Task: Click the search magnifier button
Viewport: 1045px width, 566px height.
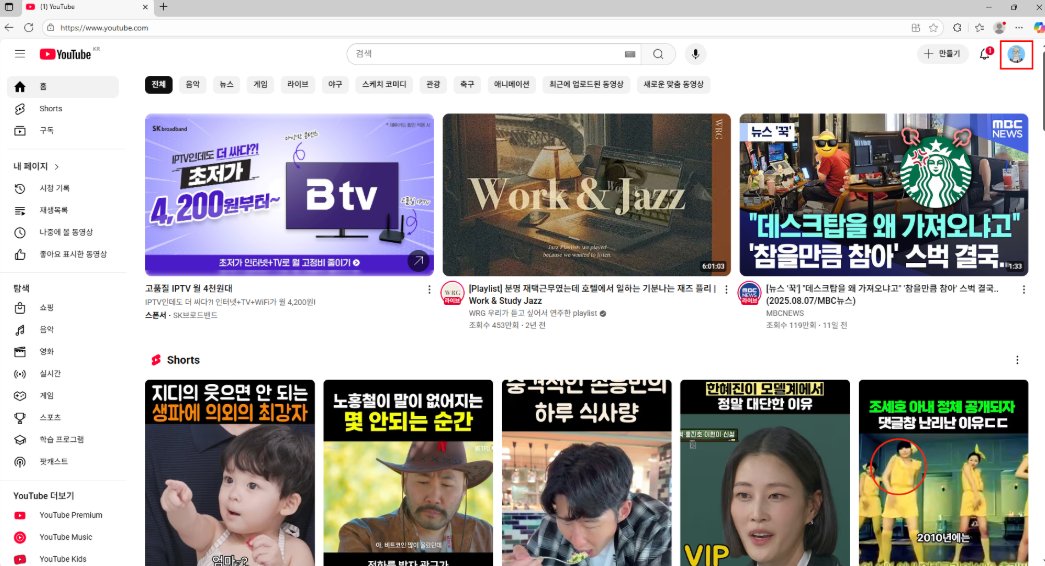Action: [x=658, y=54]
